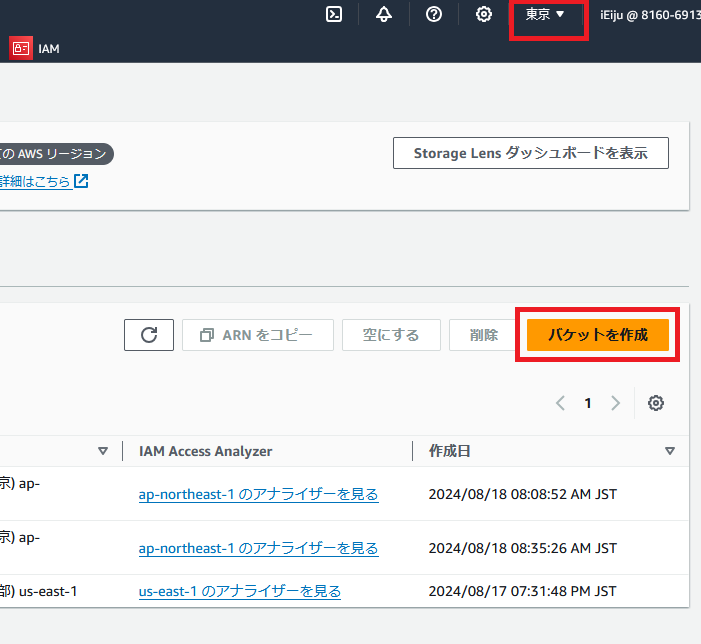The height and width of the screenshot is (644, 701).
Task: Open analyzer link for 08:08:52 AM bucket
Action: (x=258, y=494)
